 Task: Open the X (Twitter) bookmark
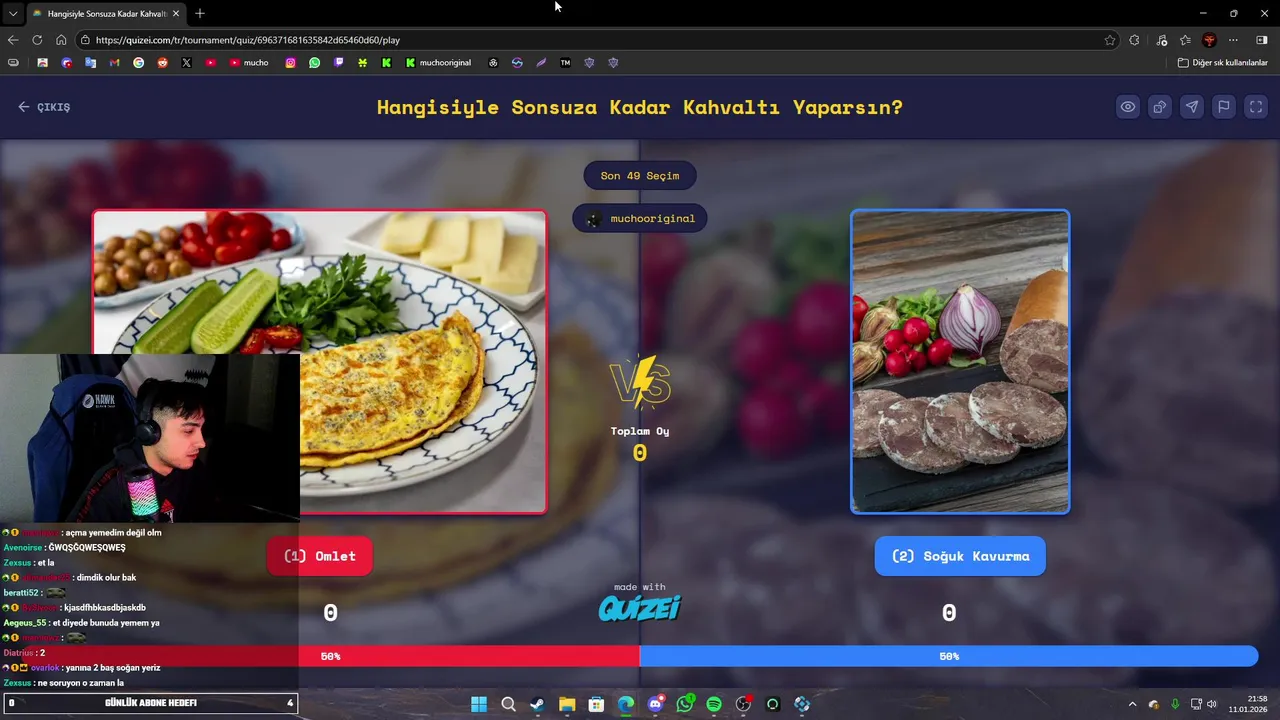[x=186, y=62]
